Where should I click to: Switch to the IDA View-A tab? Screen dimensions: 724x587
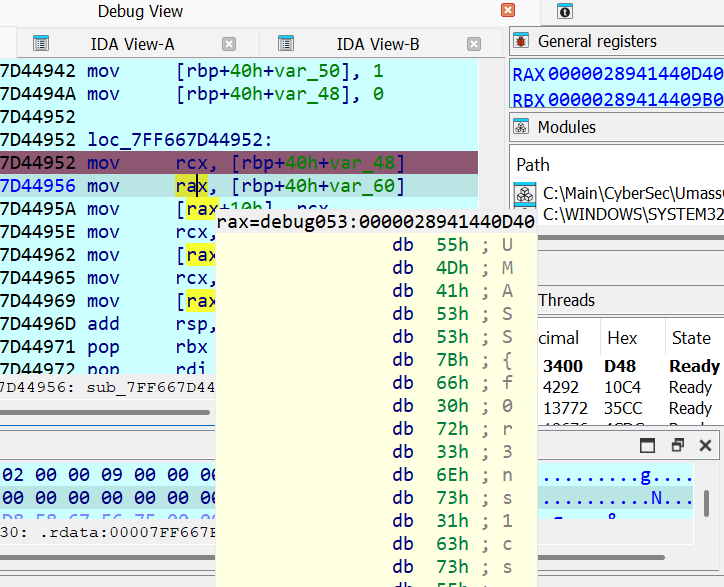point(132,44)
